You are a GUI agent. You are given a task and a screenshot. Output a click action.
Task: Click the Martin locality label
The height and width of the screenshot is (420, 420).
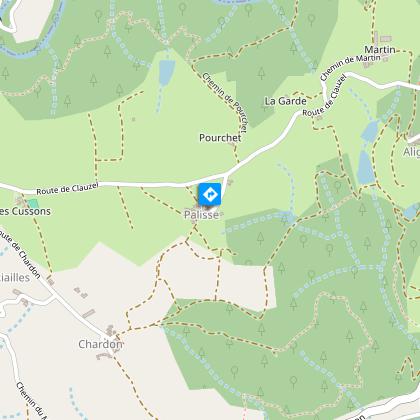coord(380,50)
